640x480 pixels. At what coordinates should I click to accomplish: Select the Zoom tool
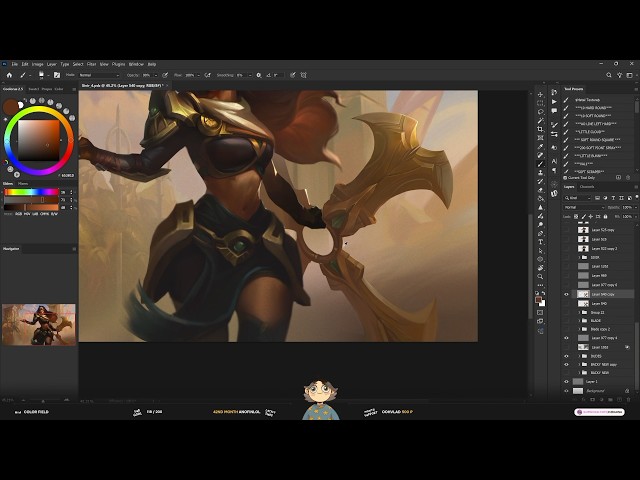540,277
